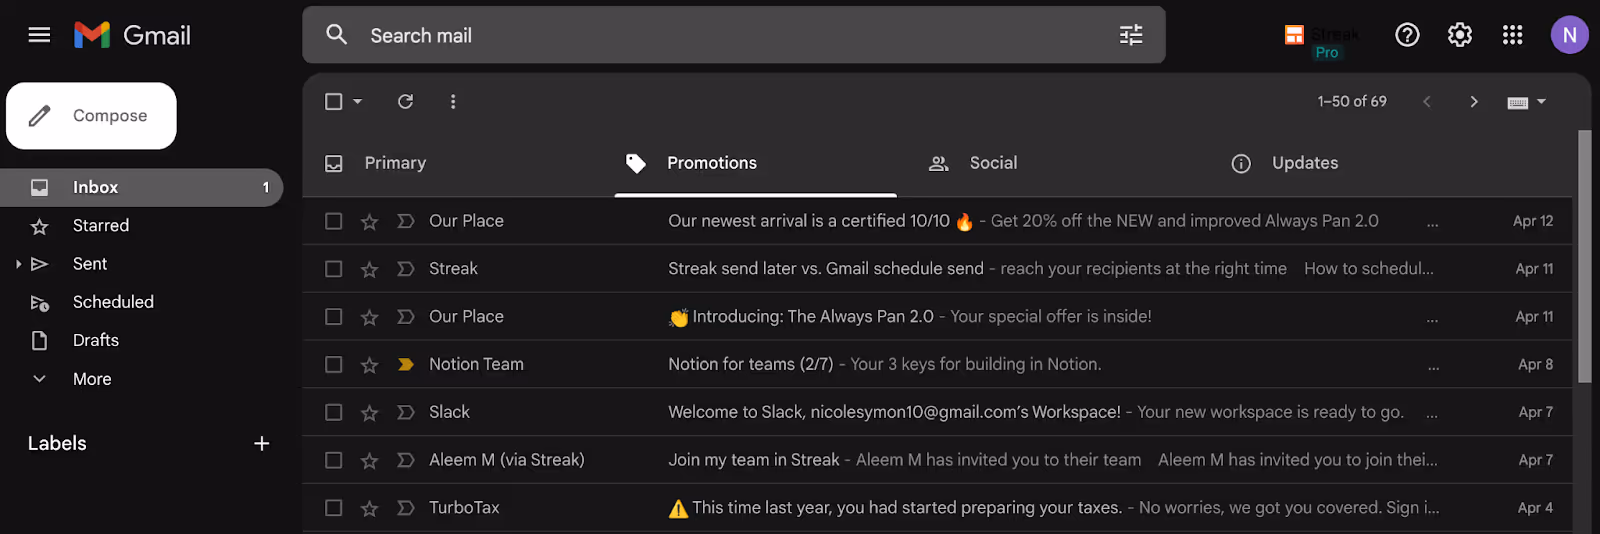The image size is (1600, 534).
Task: Mark the Streak email as important
Action: [405, 269]
